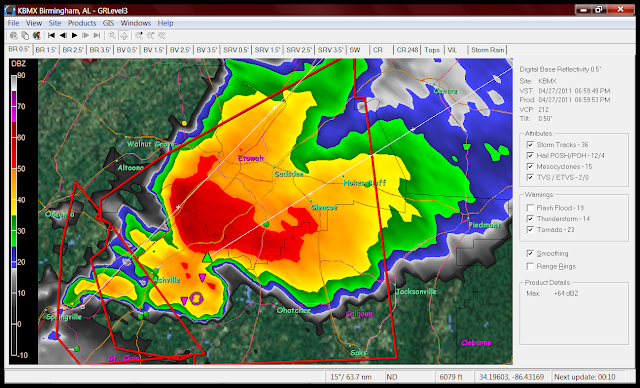Switch to BR 1.5° product tab
Screen dimensions: 640x388
[x=46, y=50]
